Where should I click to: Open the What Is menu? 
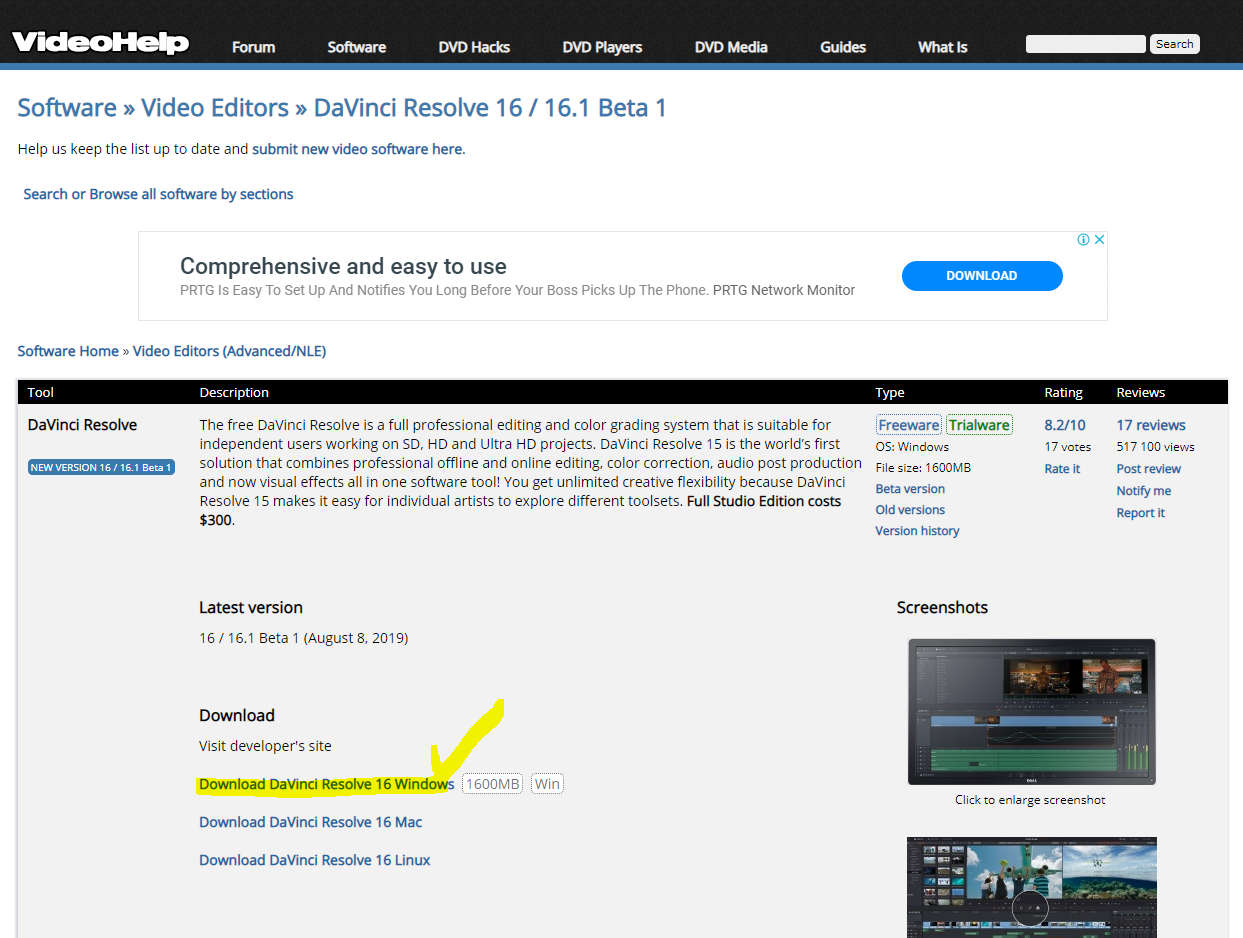coord(943,47)
